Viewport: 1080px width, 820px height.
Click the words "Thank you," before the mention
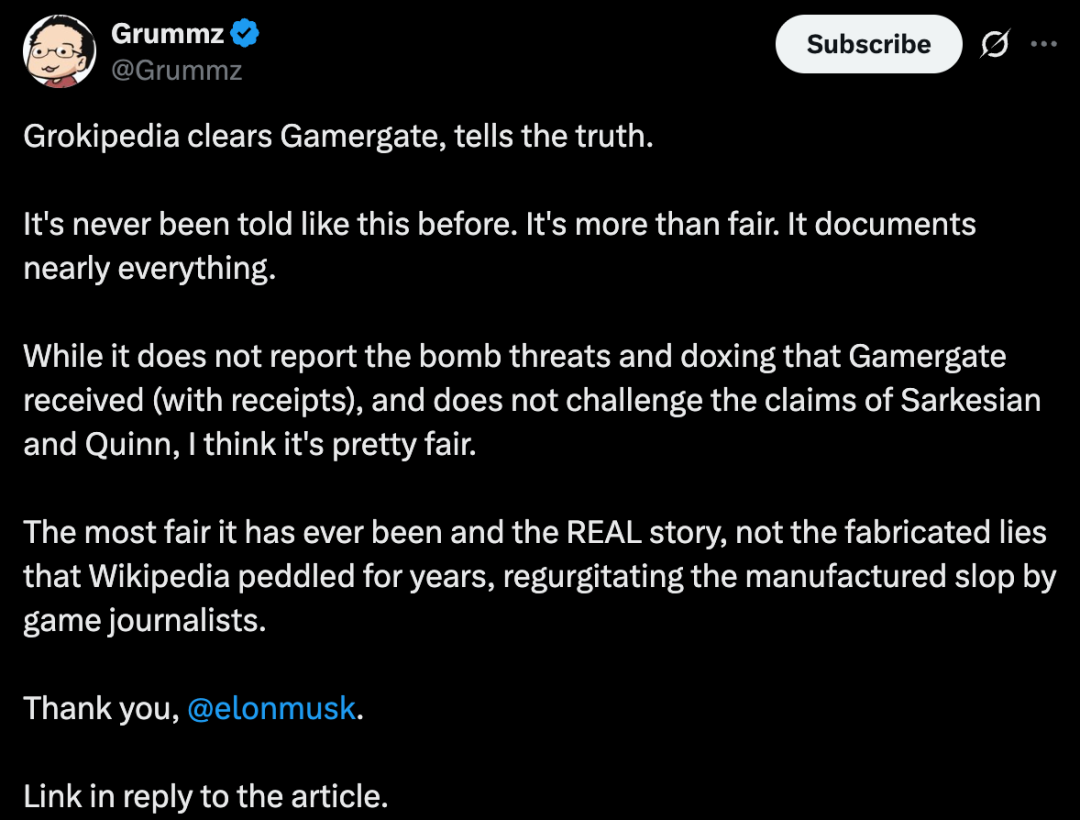(101, 708)
